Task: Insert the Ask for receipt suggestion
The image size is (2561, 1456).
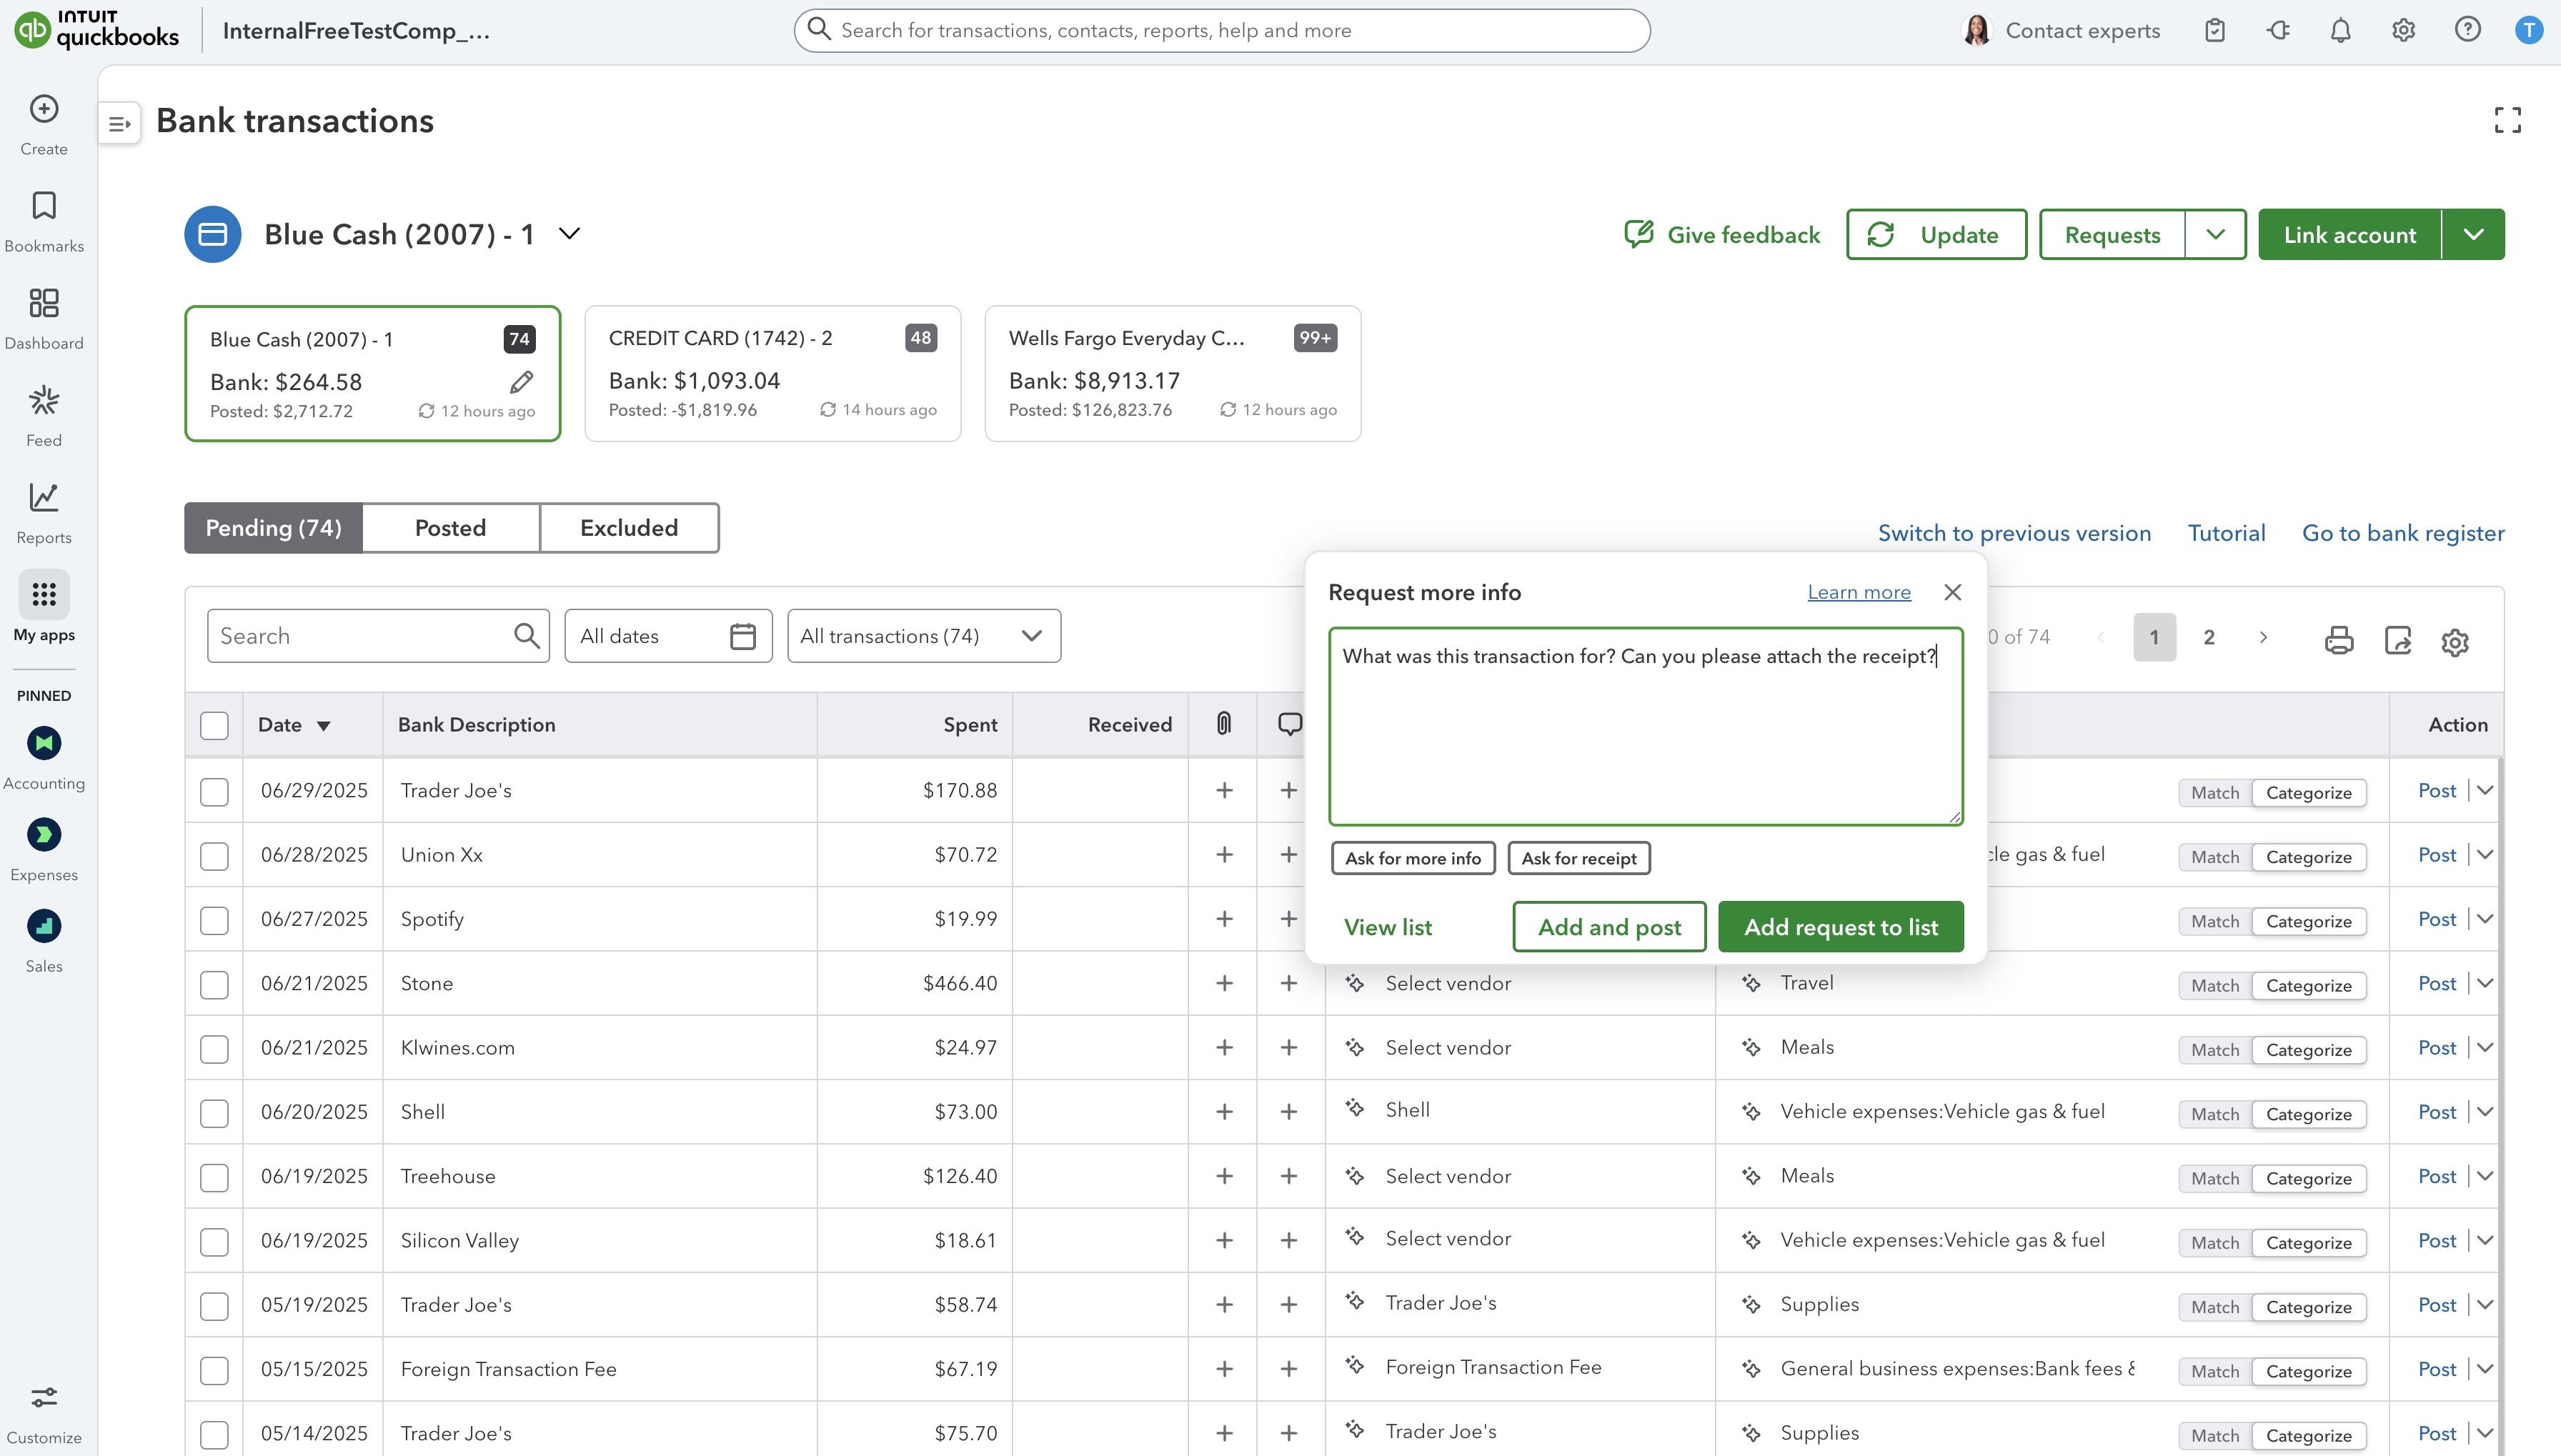Action: click(1579, 858)
